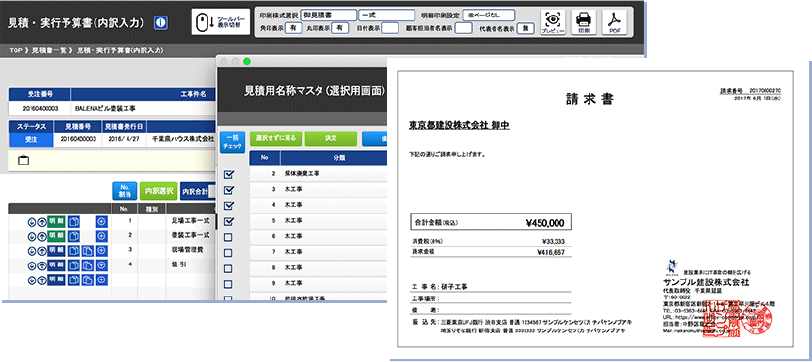The width and height of the screenshot is (812, 362).
Task: Add a row after row 2 with the plus icon
Action: [102, 236]
